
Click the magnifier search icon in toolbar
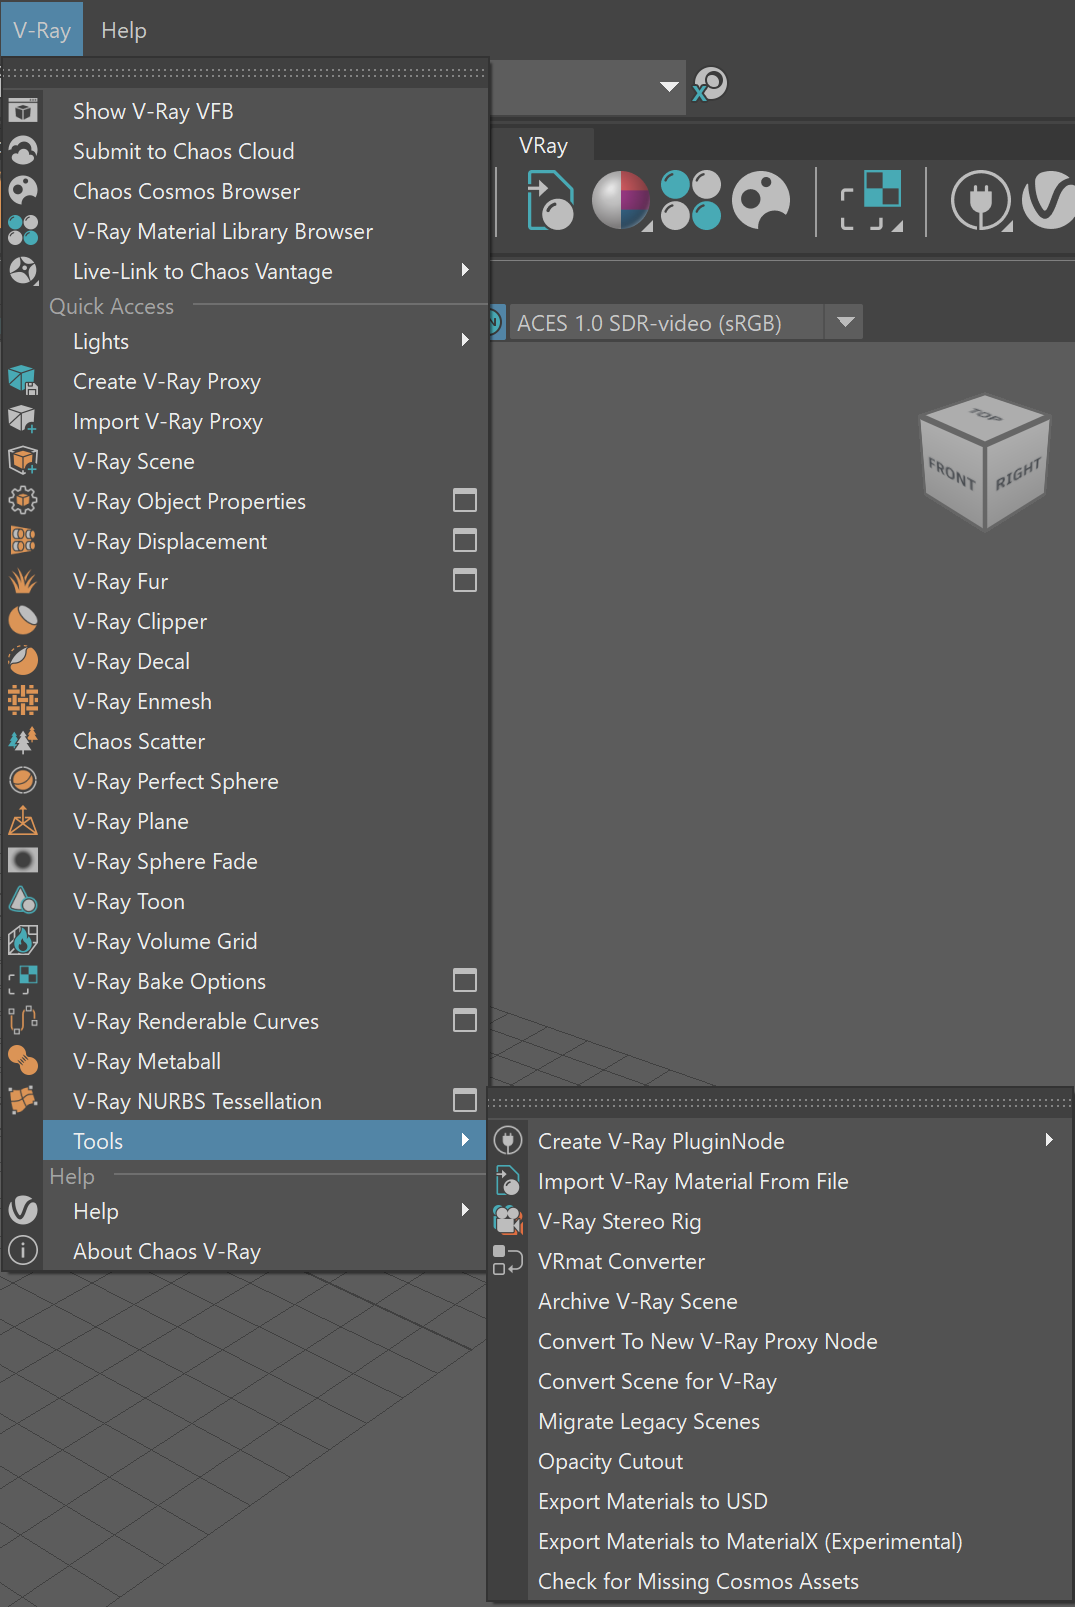coord(710,85)
